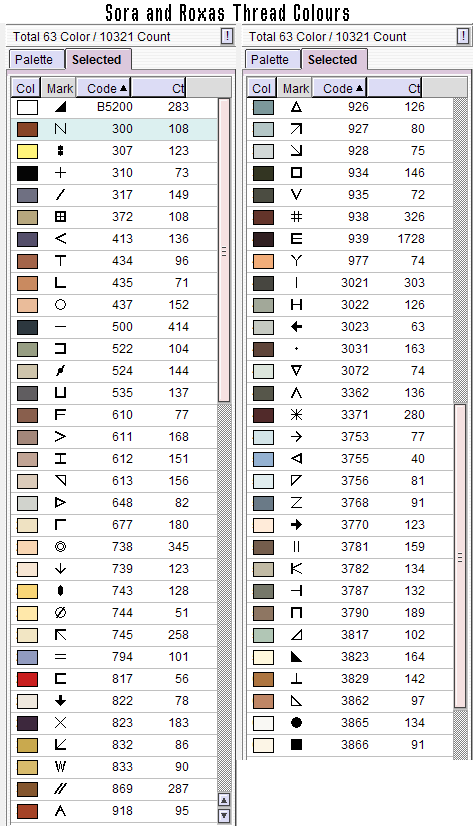
Task: Click the exclamation info button in right panel
Action: click(462, 36)
